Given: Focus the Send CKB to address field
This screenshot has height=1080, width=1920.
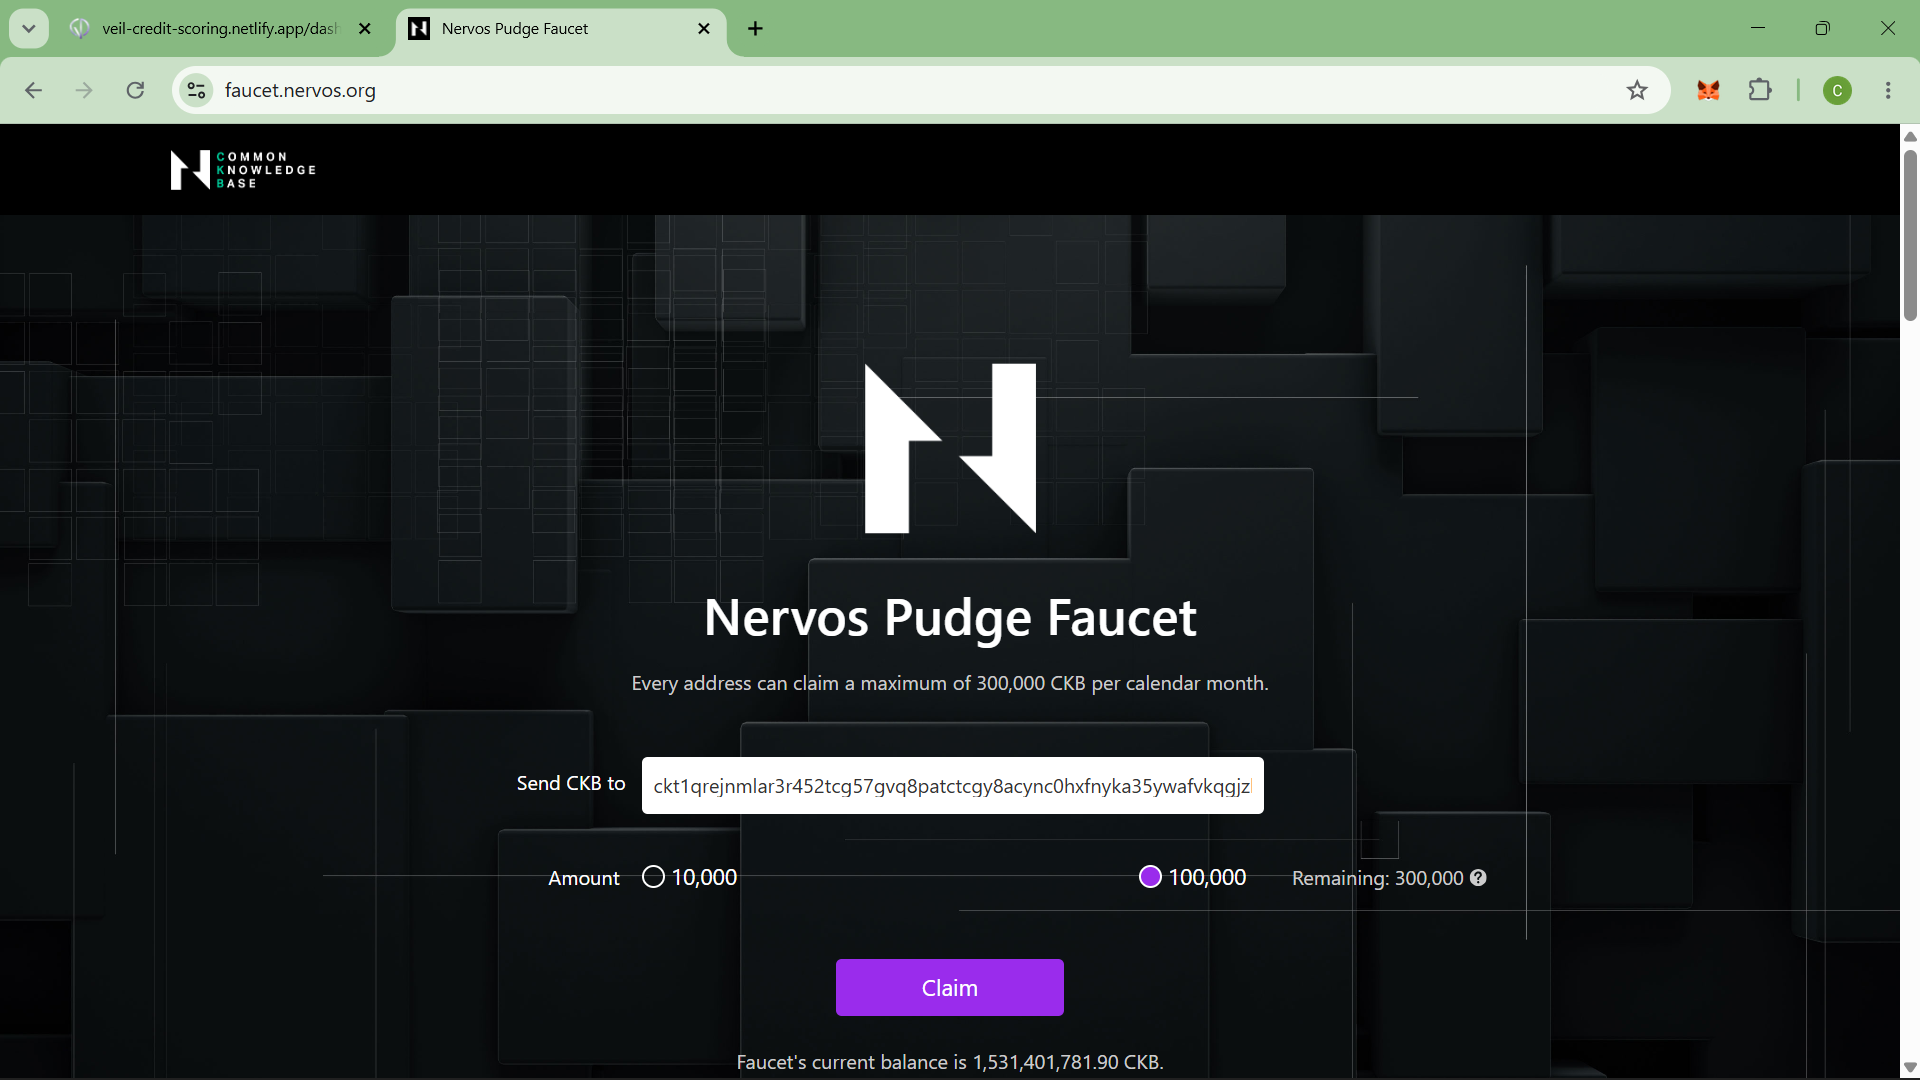Looking at the screenshot, I should (952, 786).
